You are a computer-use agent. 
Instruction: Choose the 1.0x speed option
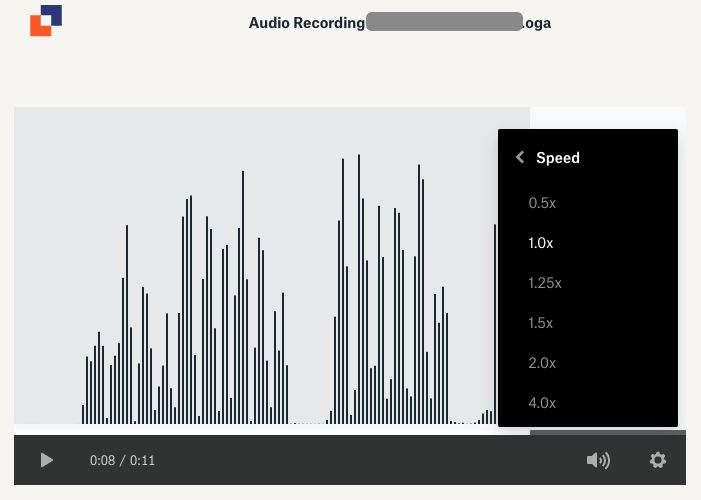click(x=541, y=243)
